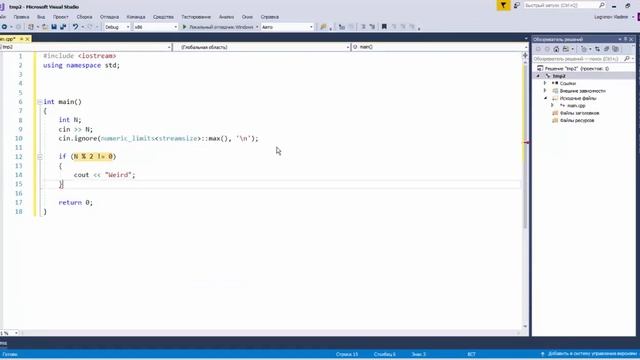Screen dimensions: 640x360
Task: Click the red error marker on scrollbar
Action: coord(526,142)
